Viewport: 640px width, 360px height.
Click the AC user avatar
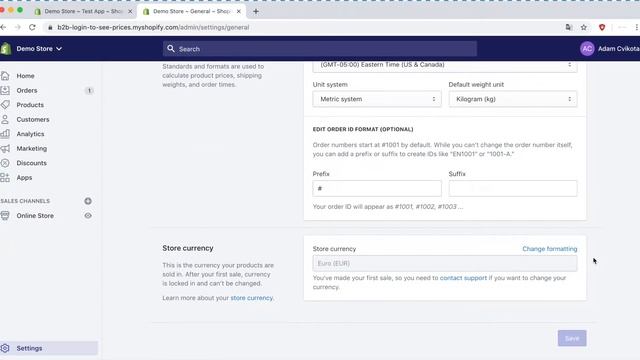pos(587,49)
